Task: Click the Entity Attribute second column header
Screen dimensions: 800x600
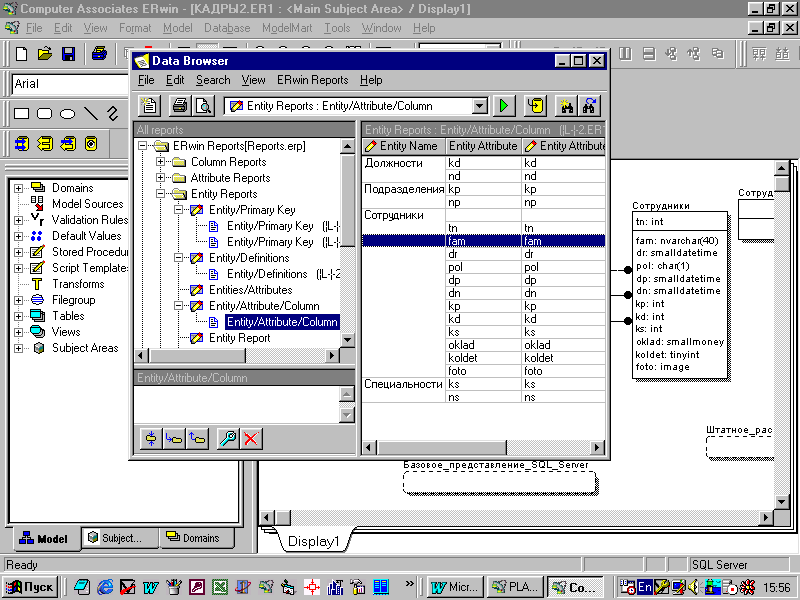Action: [x=484, y=146]
